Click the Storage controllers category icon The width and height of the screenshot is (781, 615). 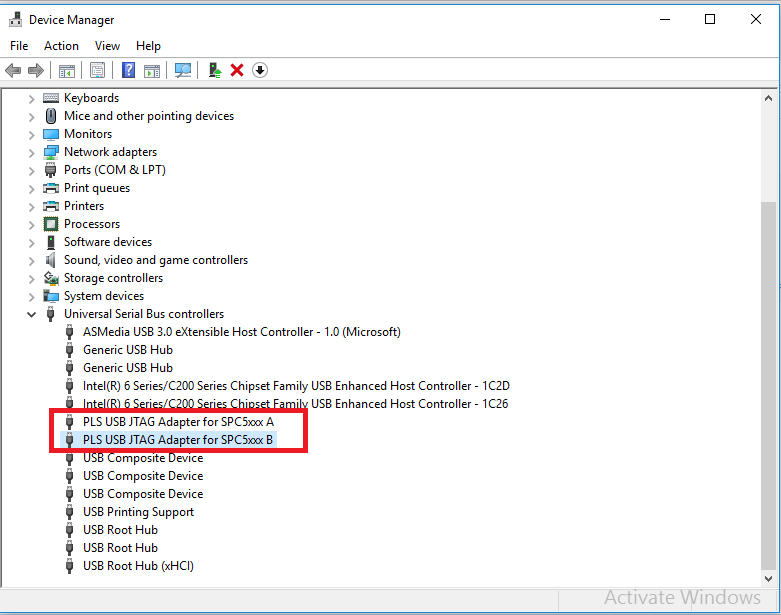coord(51,278)
